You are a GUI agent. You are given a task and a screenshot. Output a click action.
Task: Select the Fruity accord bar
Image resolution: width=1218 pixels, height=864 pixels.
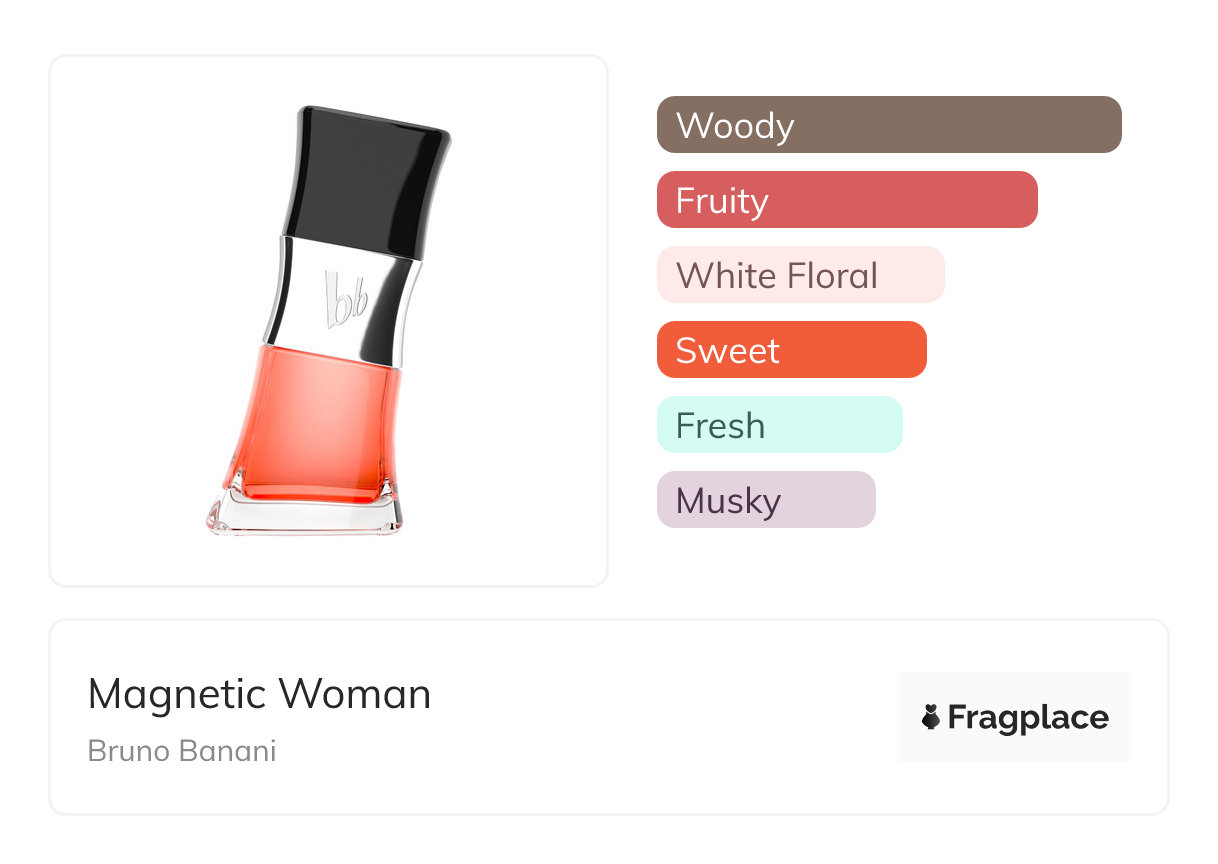[x=847, y=200]
